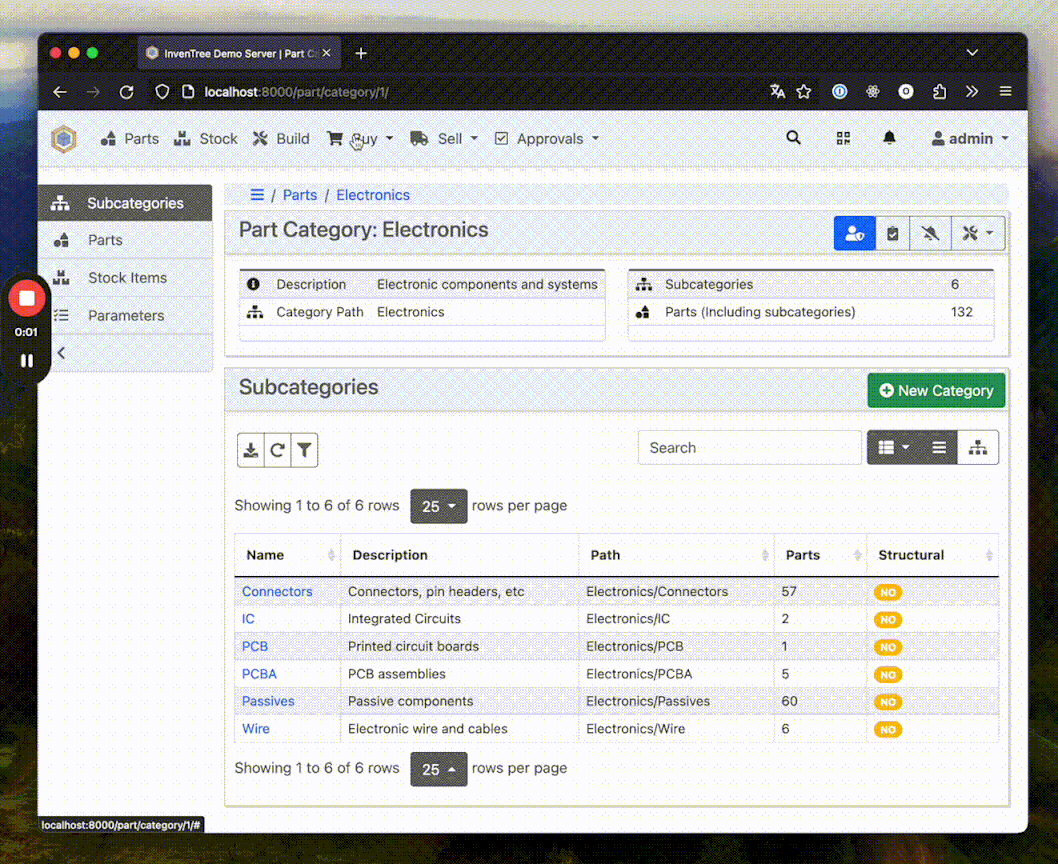Click the New Category button
The width and height of the screenshot is (1058, 864).
936,391
